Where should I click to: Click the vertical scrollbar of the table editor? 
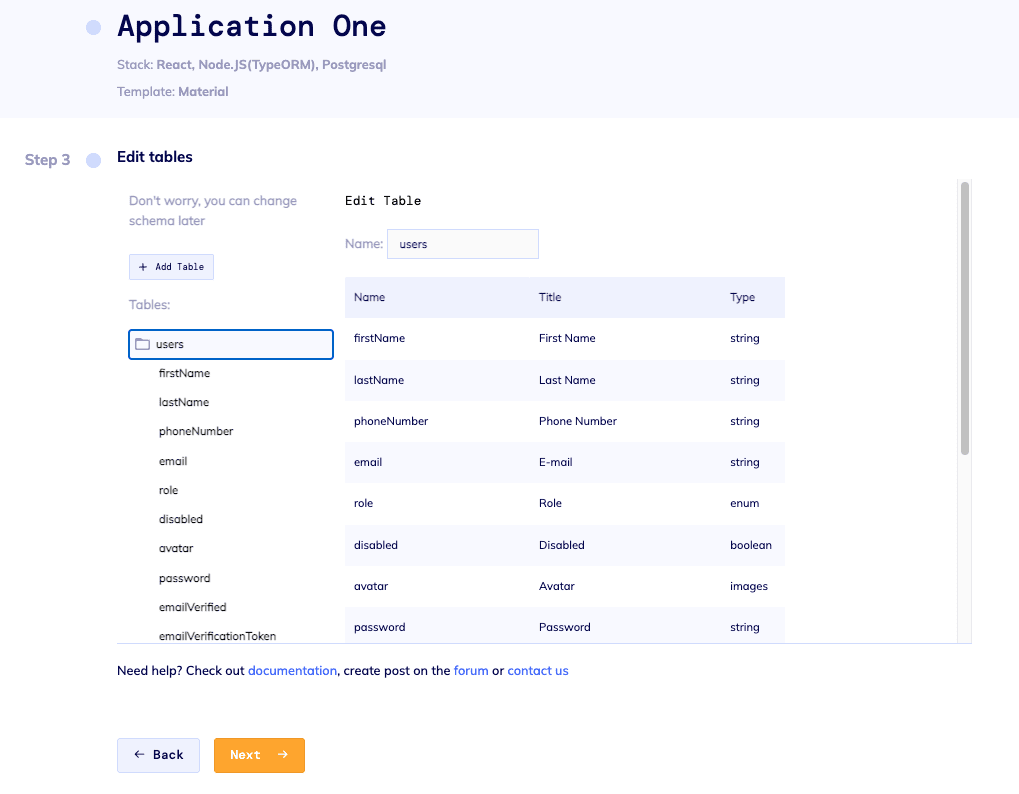965,318
